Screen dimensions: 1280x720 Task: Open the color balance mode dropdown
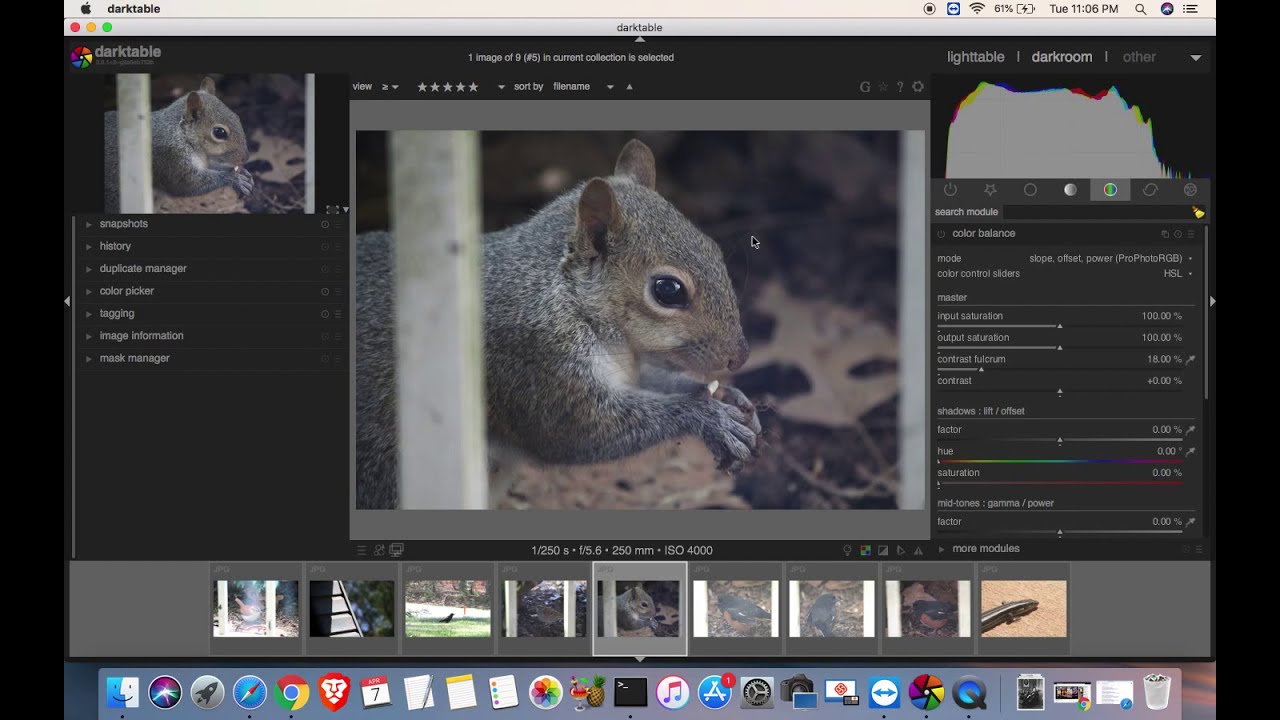(1065, 258)
